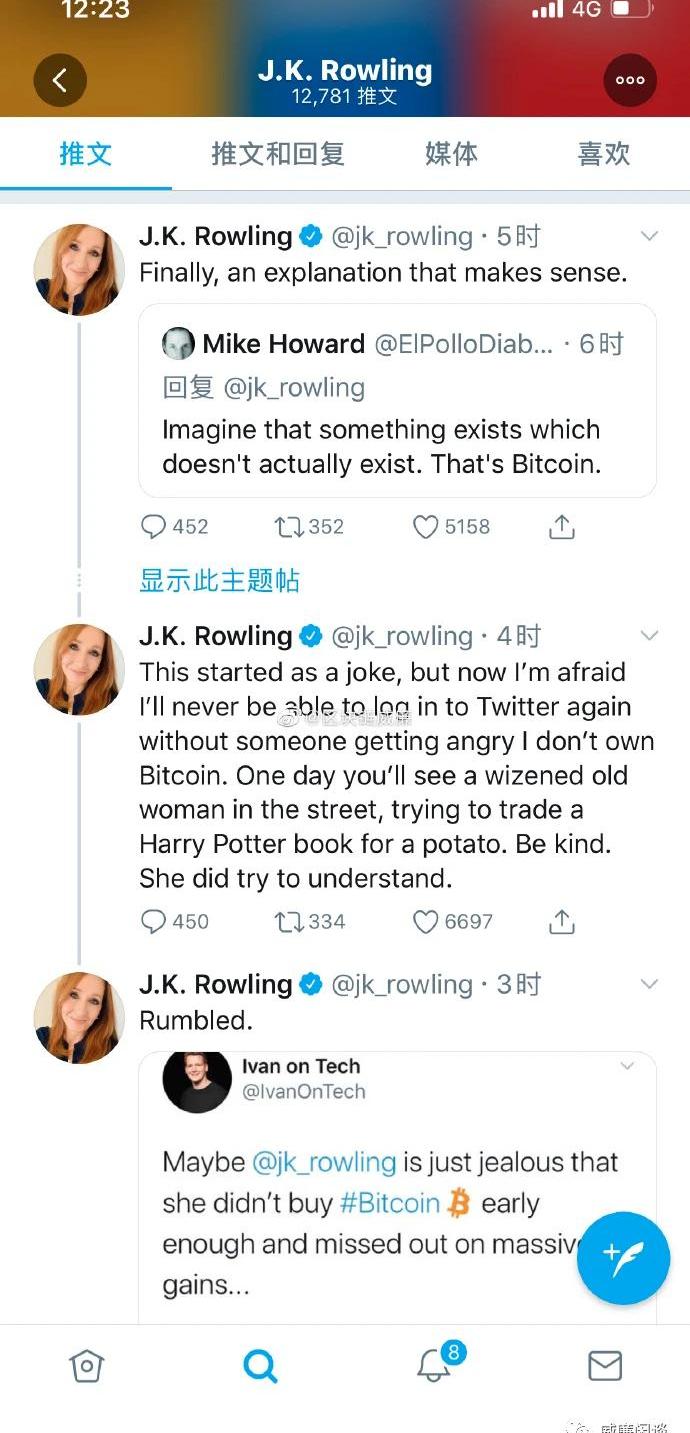Tap the 显示此主题帖 link
The width and height of the screenshot is (690, 1433).
click(219, 581)
